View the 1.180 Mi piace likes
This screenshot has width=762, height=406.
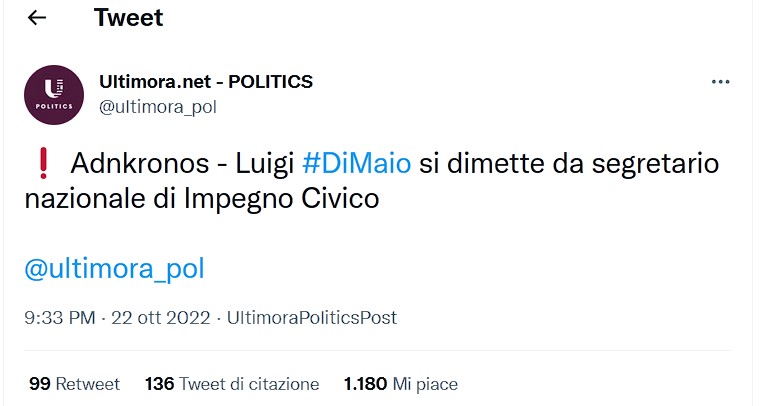(x=400, y=384)
